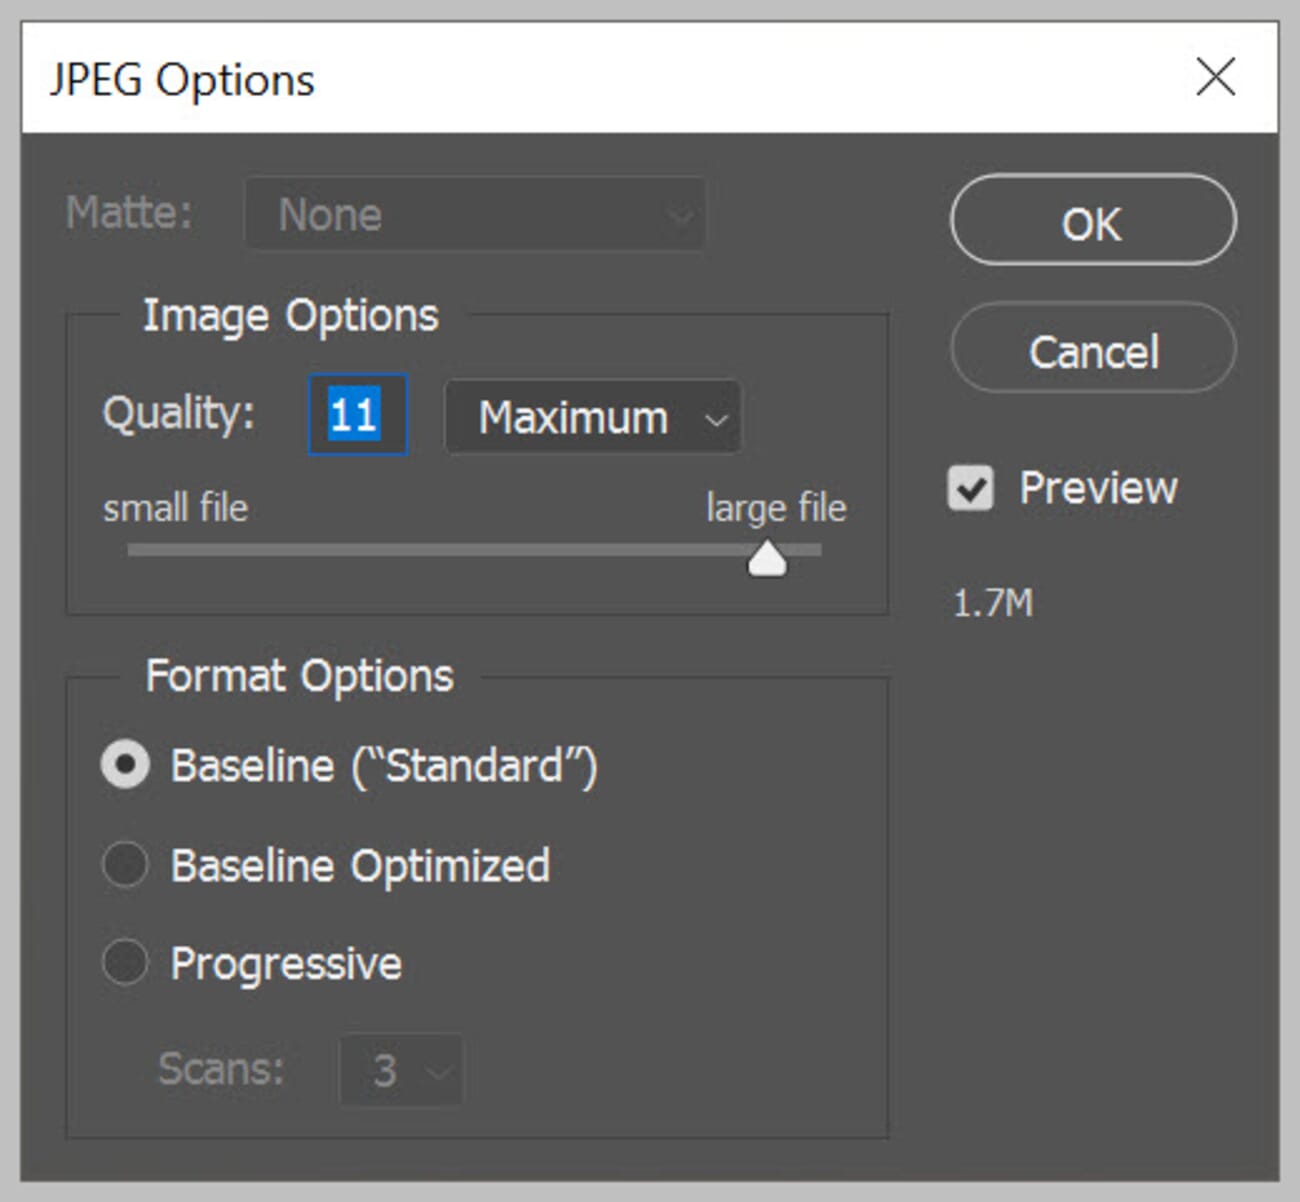Cancel the JPEG Options dialog
This screenshot has height=1202, width=1300.
[x=1092, y=350]
